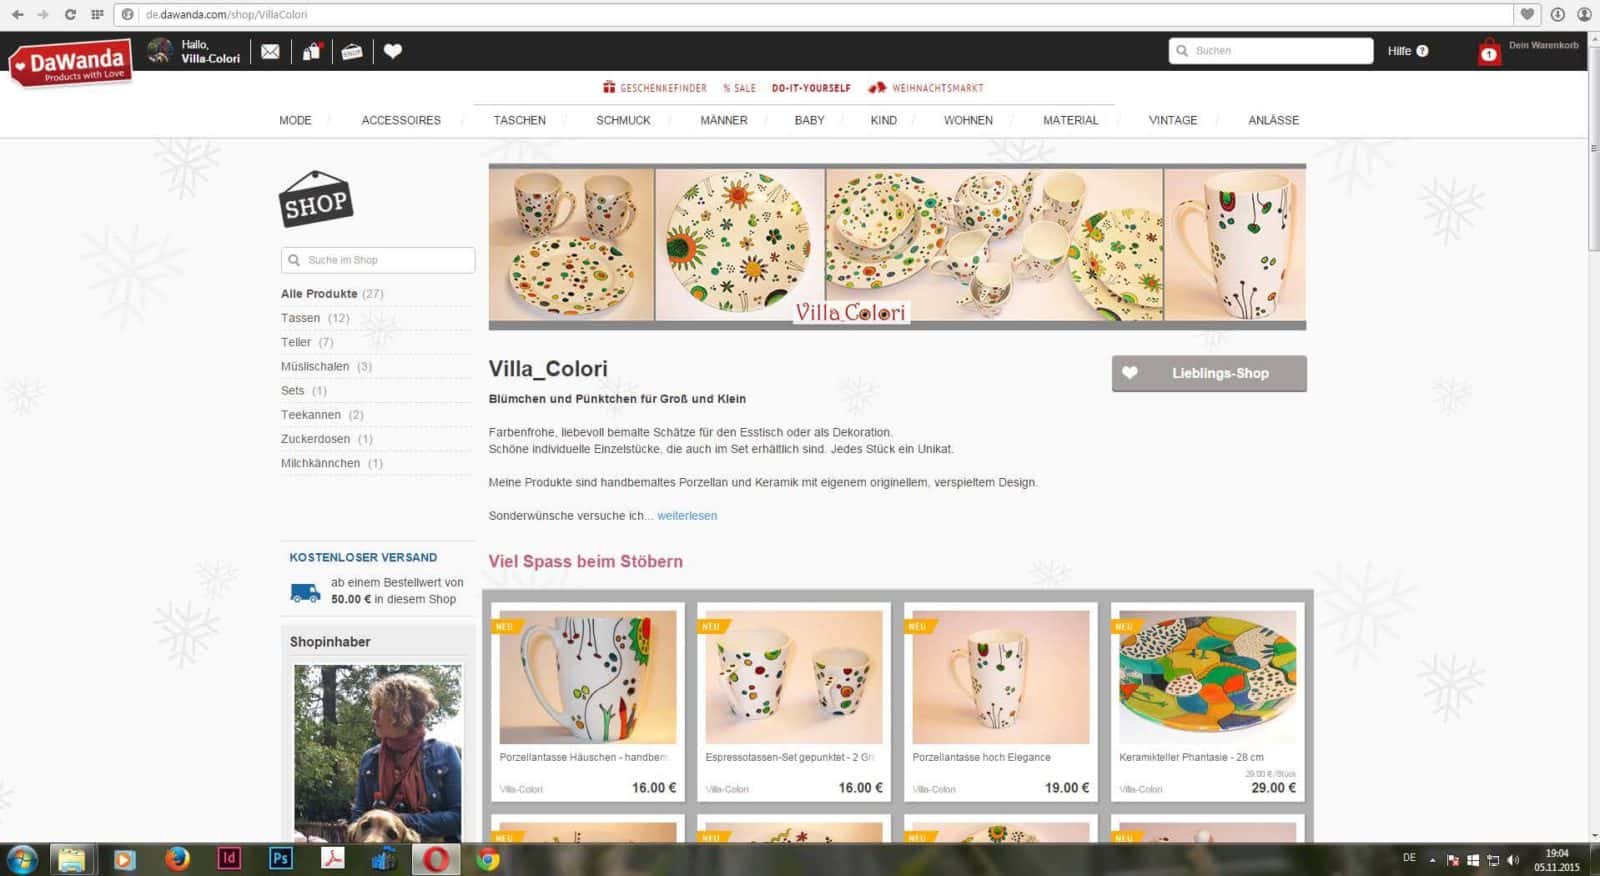This screenshot has height=876, width=1600.
Task: Click the Hilfe link in header
Action: [x=1399, y=51]
